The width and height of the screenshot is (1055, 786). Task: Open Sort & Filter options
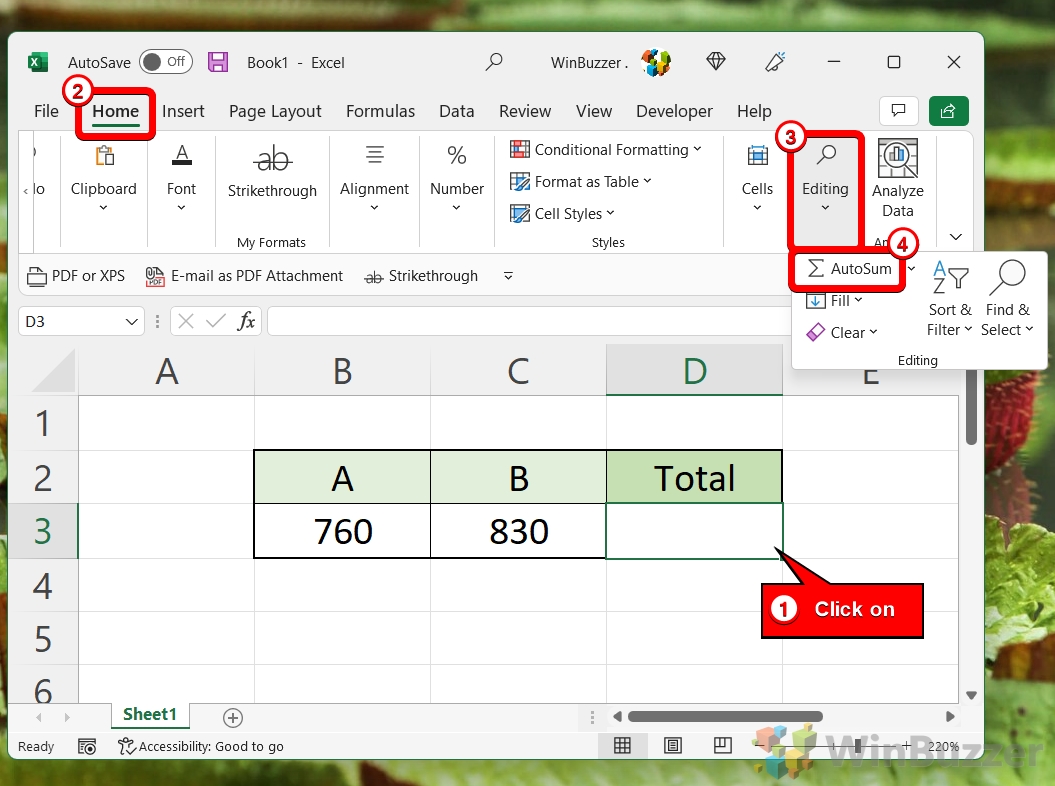pos(949,299)
